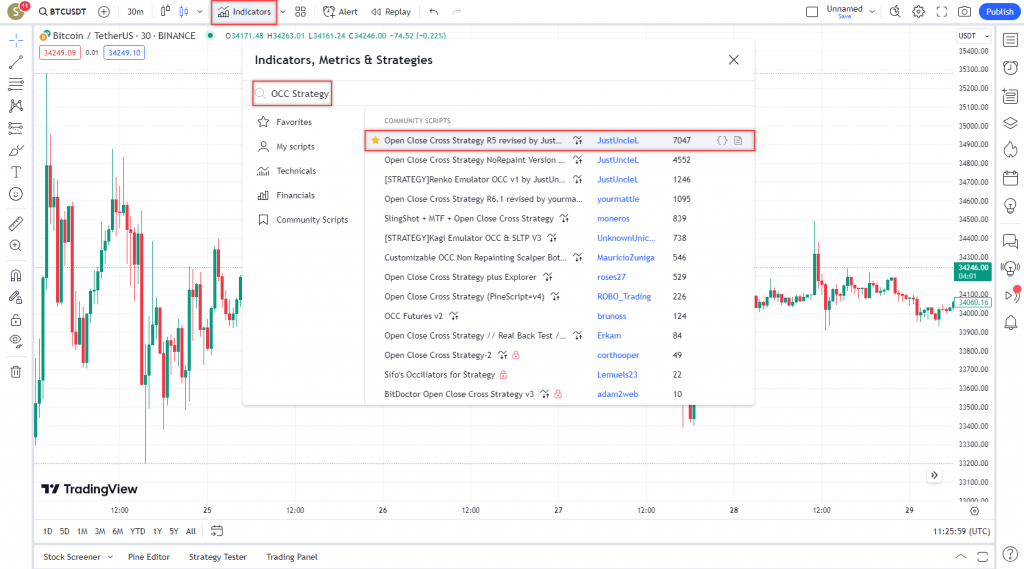Take a chart snapshot with camera icon
The width and height of the screenshot is (1024, 569).
(x=965, y=12)
